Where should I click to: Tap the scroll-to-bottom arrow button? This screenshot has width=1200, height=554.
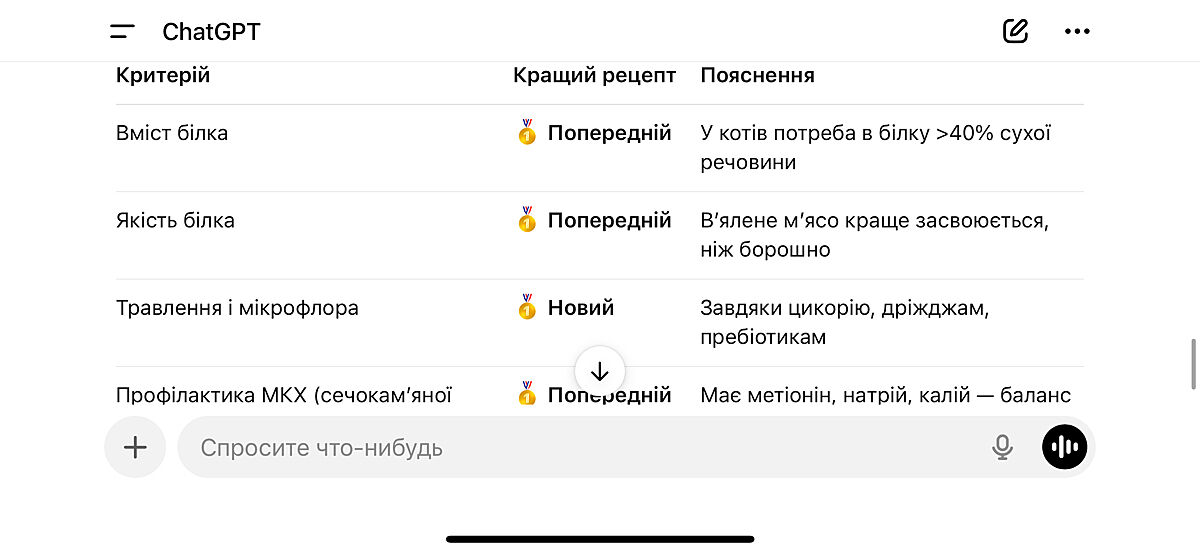pyautogui.click(x=600, y=372)
